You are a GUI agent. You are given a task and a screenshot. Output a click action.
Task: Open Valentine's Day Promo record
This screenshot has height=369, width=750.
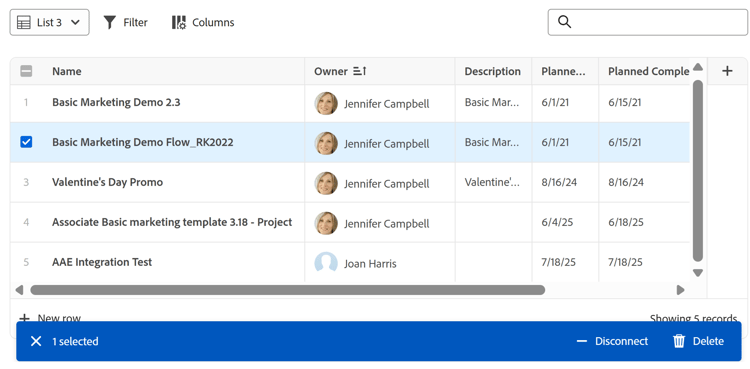point(108,182)
